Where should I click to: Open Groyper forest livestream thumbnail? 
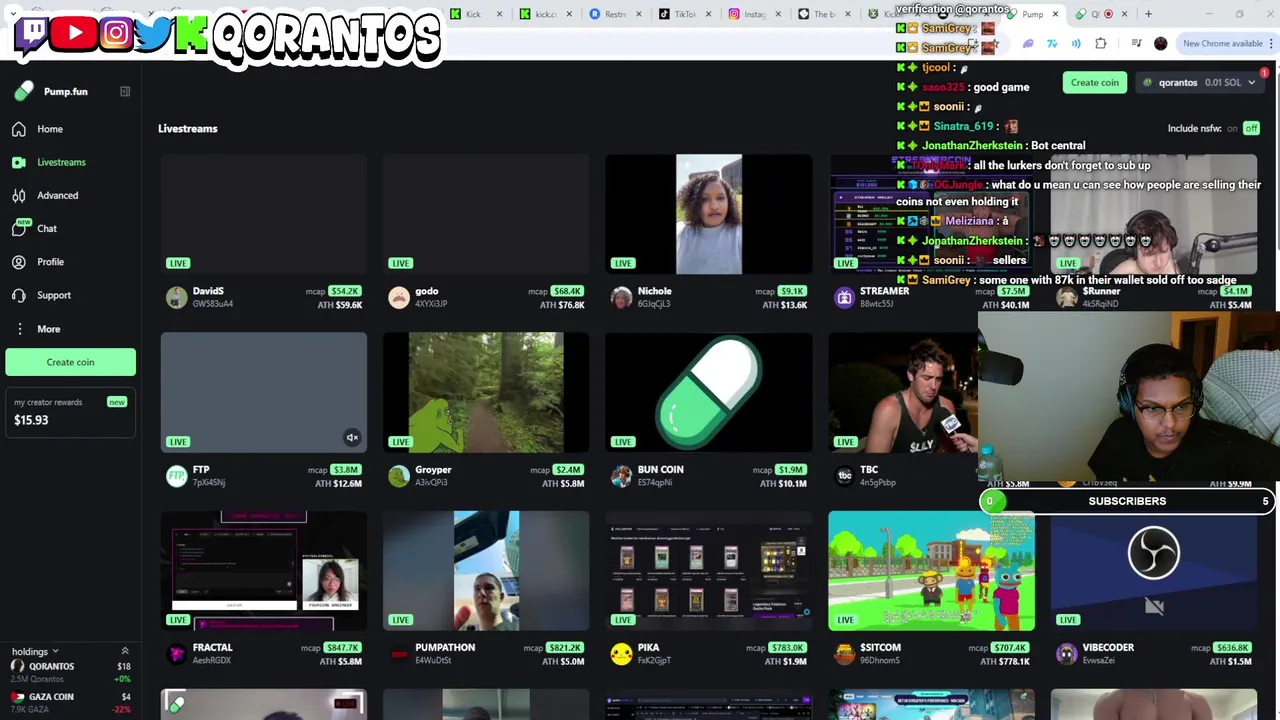[486, 392]
